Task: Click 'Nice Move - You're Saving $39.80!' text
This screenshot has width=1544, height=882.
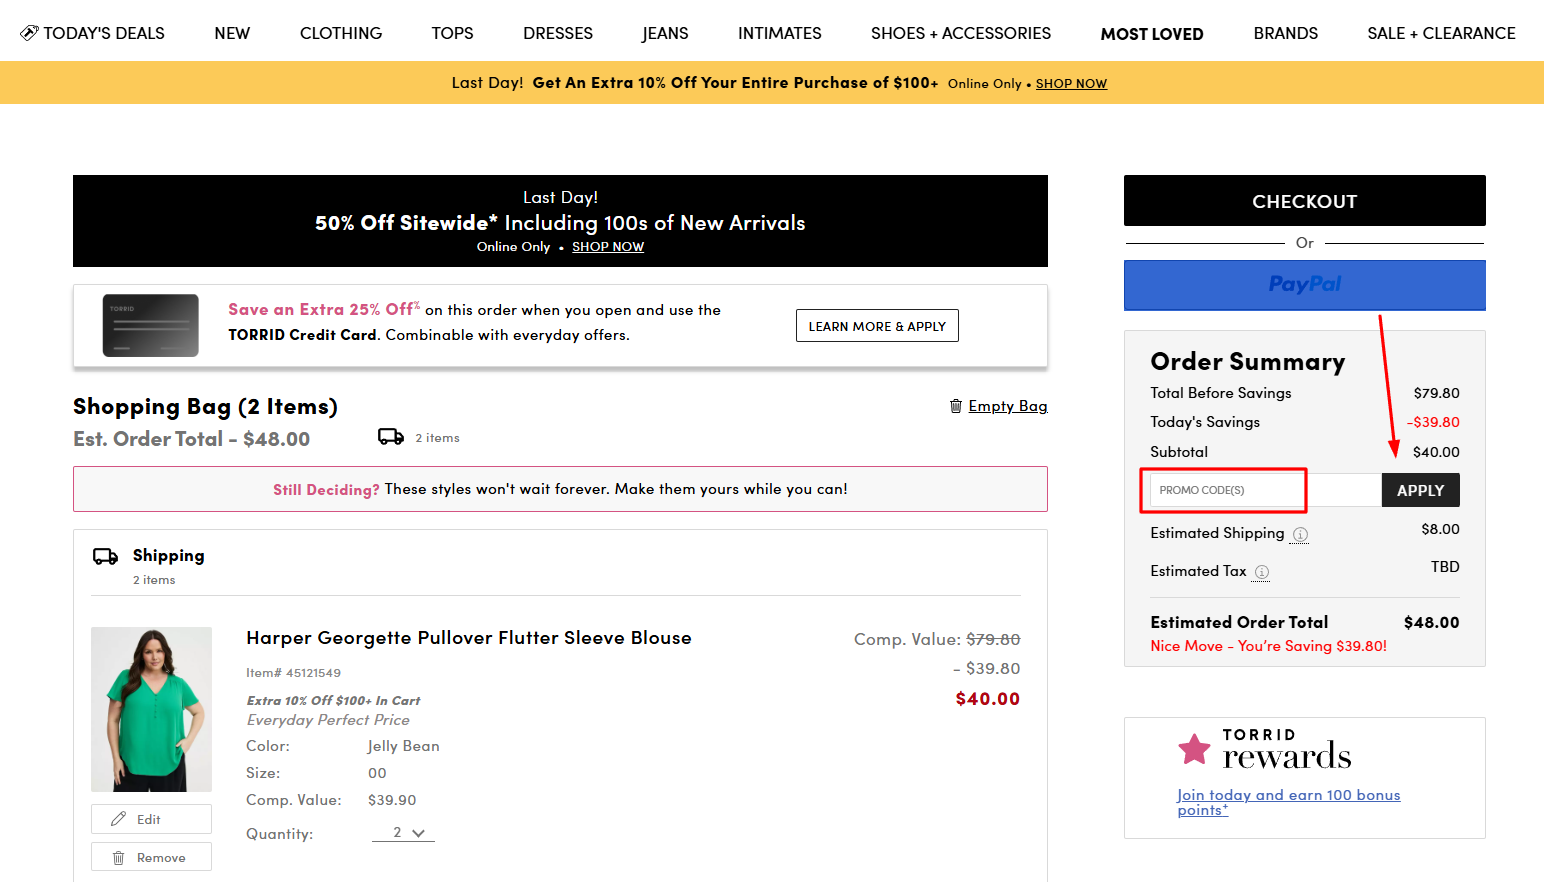Action: click(x=1268, y=646)
